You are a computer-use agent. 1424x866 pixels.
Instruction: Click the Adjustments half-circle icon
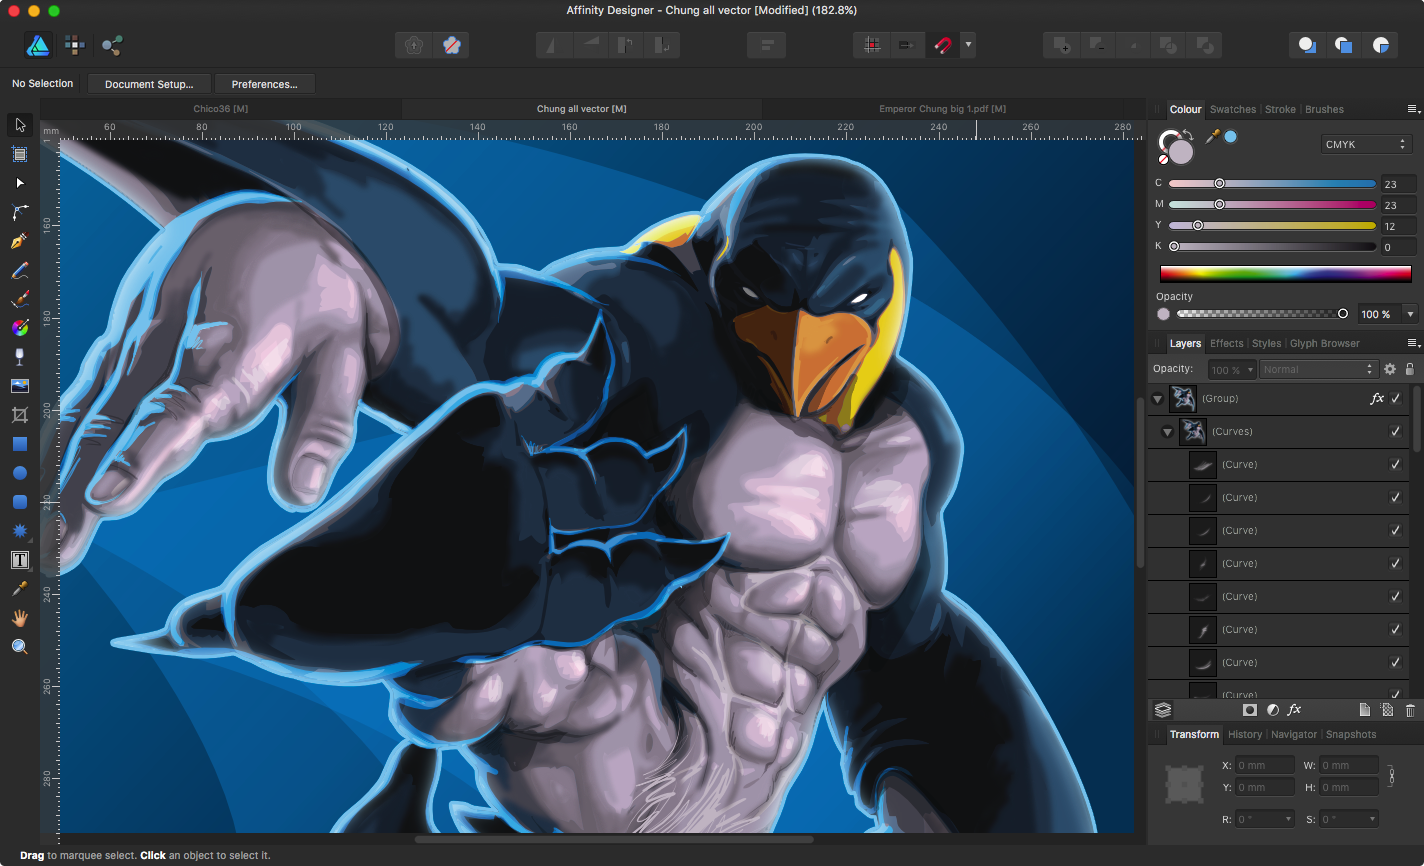point(1272,710)
